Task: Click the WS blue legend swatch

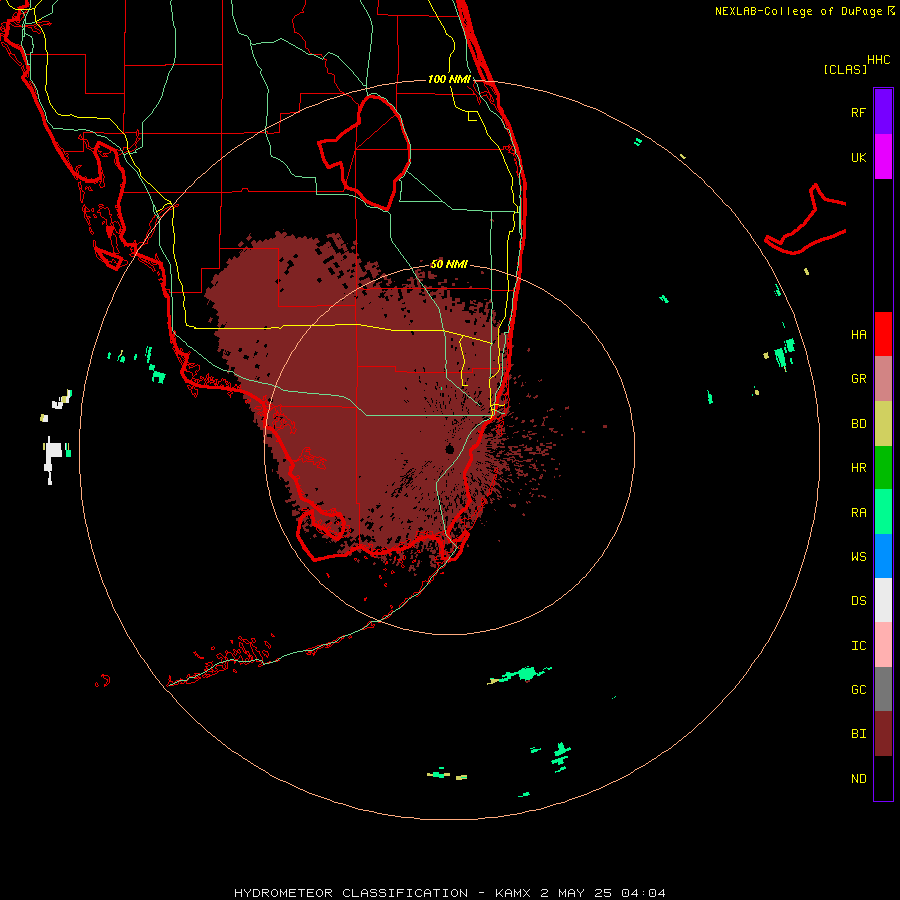Action: pyautogui.click(x=883, y=556)
